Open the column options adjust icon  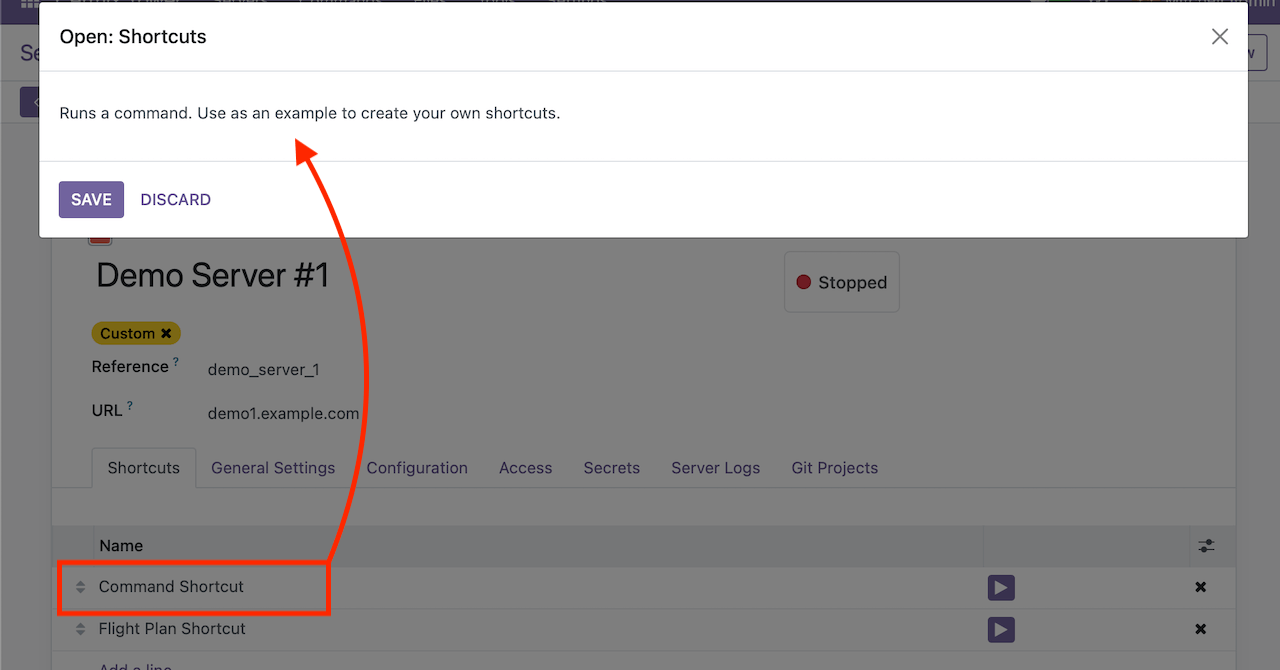pos(1207,546)
